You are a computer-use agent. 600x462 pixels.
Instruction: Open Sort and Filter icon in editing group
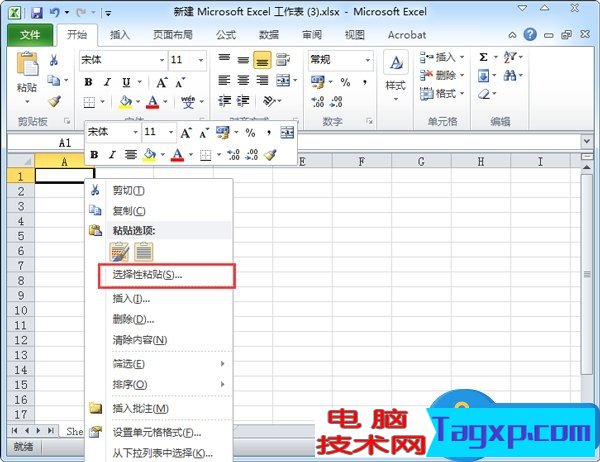point(510,57)
